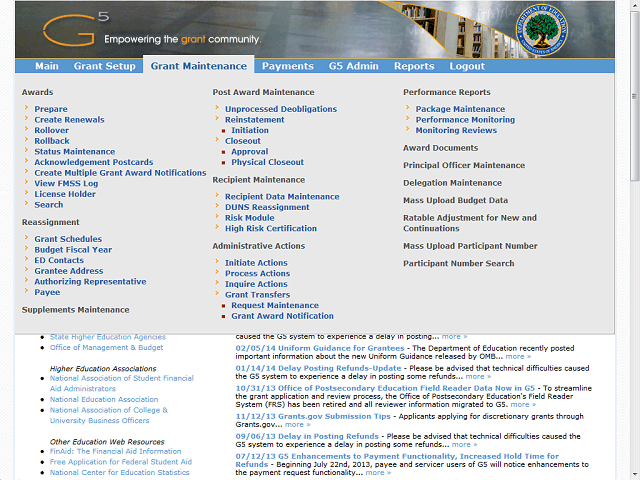Open Physical Closeout link
640x480 pixels.
click(267, 162)
